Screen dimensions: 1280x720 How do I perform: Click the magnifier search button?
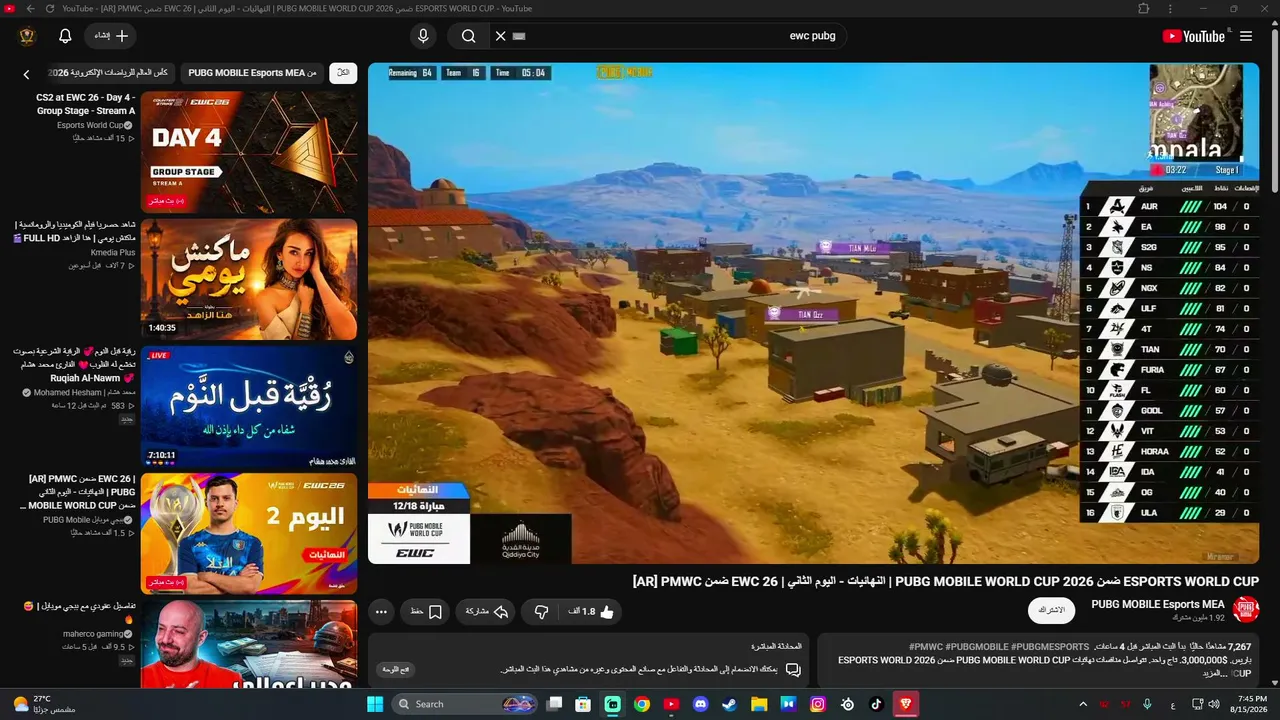468,36
